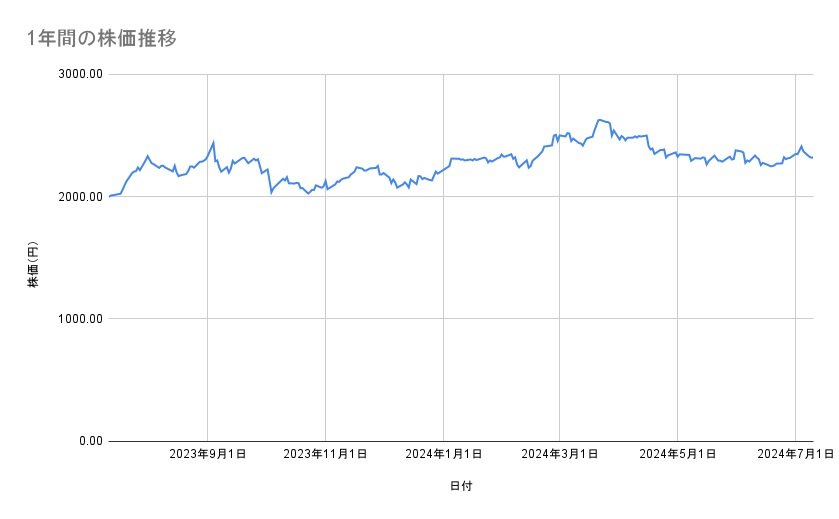This screenshot has height=519, width=839.
Task: Click the leftmost starting point of the line
Action: point(109,196)
